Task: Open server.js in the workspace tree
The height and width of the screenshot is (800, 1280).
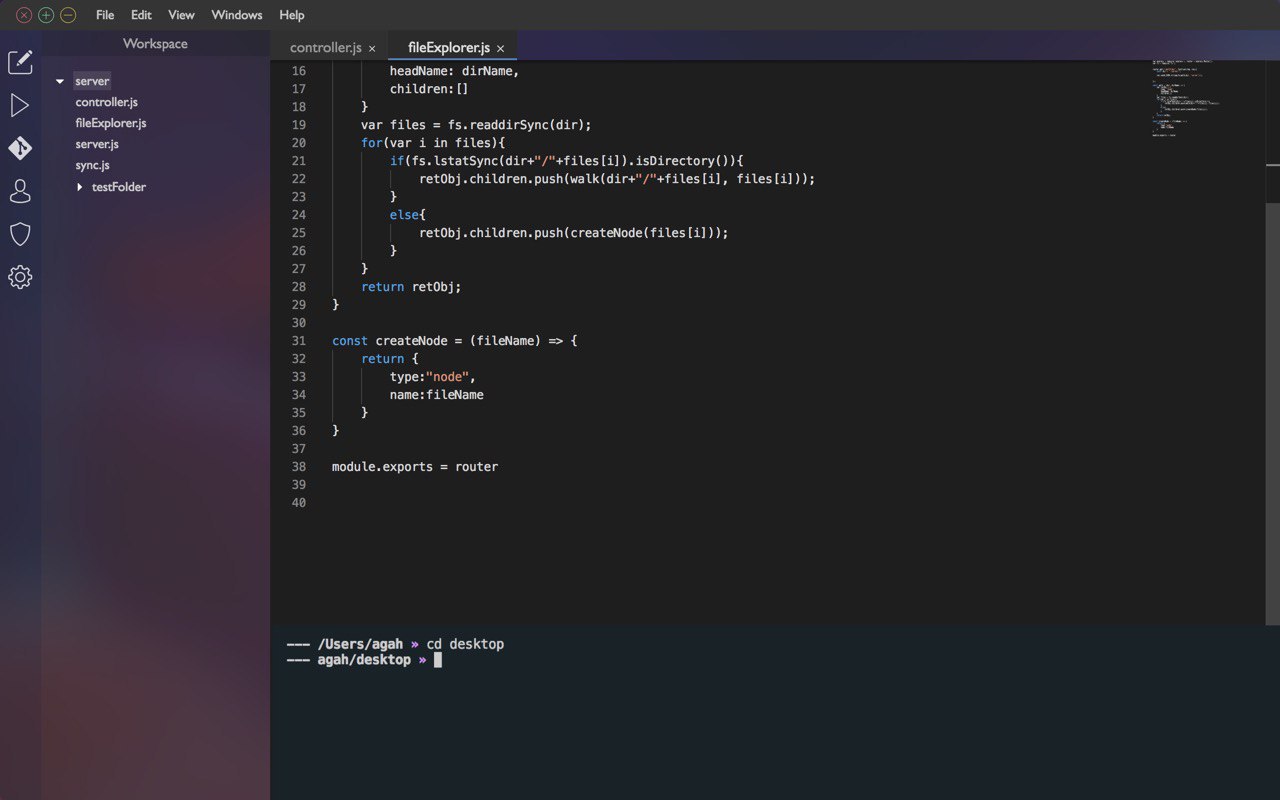Action: coord(97,144)
